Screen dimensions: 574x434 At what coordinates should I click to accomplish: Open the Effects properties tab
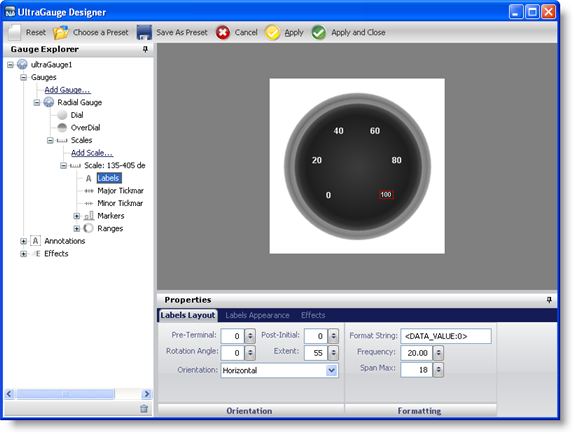tap(313, 315)
